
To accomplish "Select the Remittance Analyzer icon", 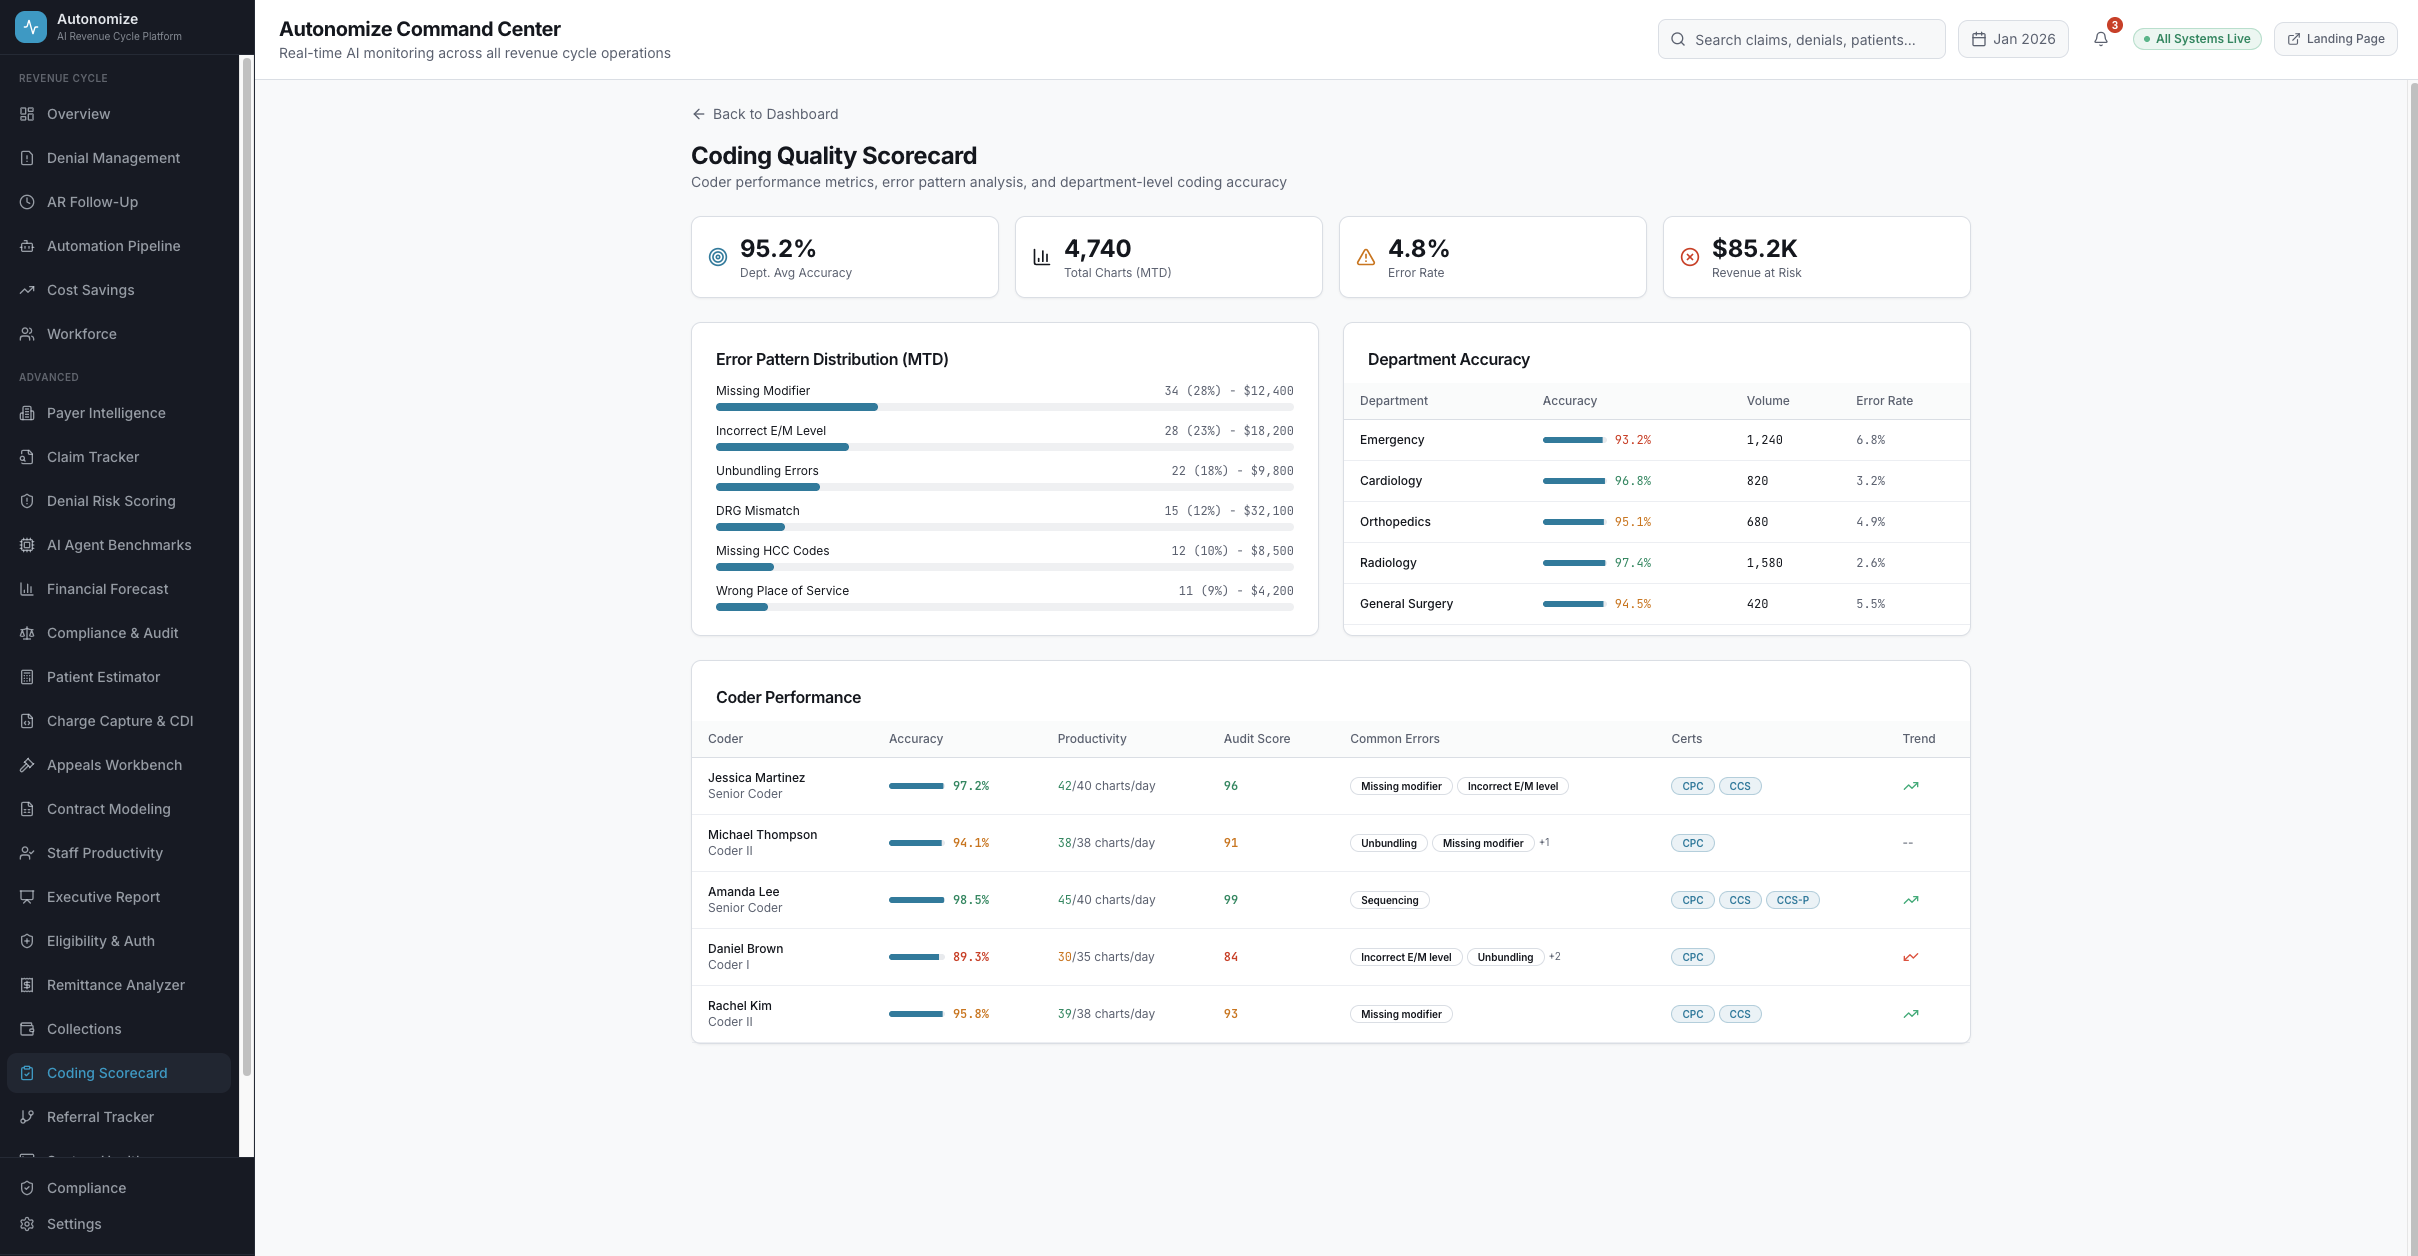I will tap(27, 985).
